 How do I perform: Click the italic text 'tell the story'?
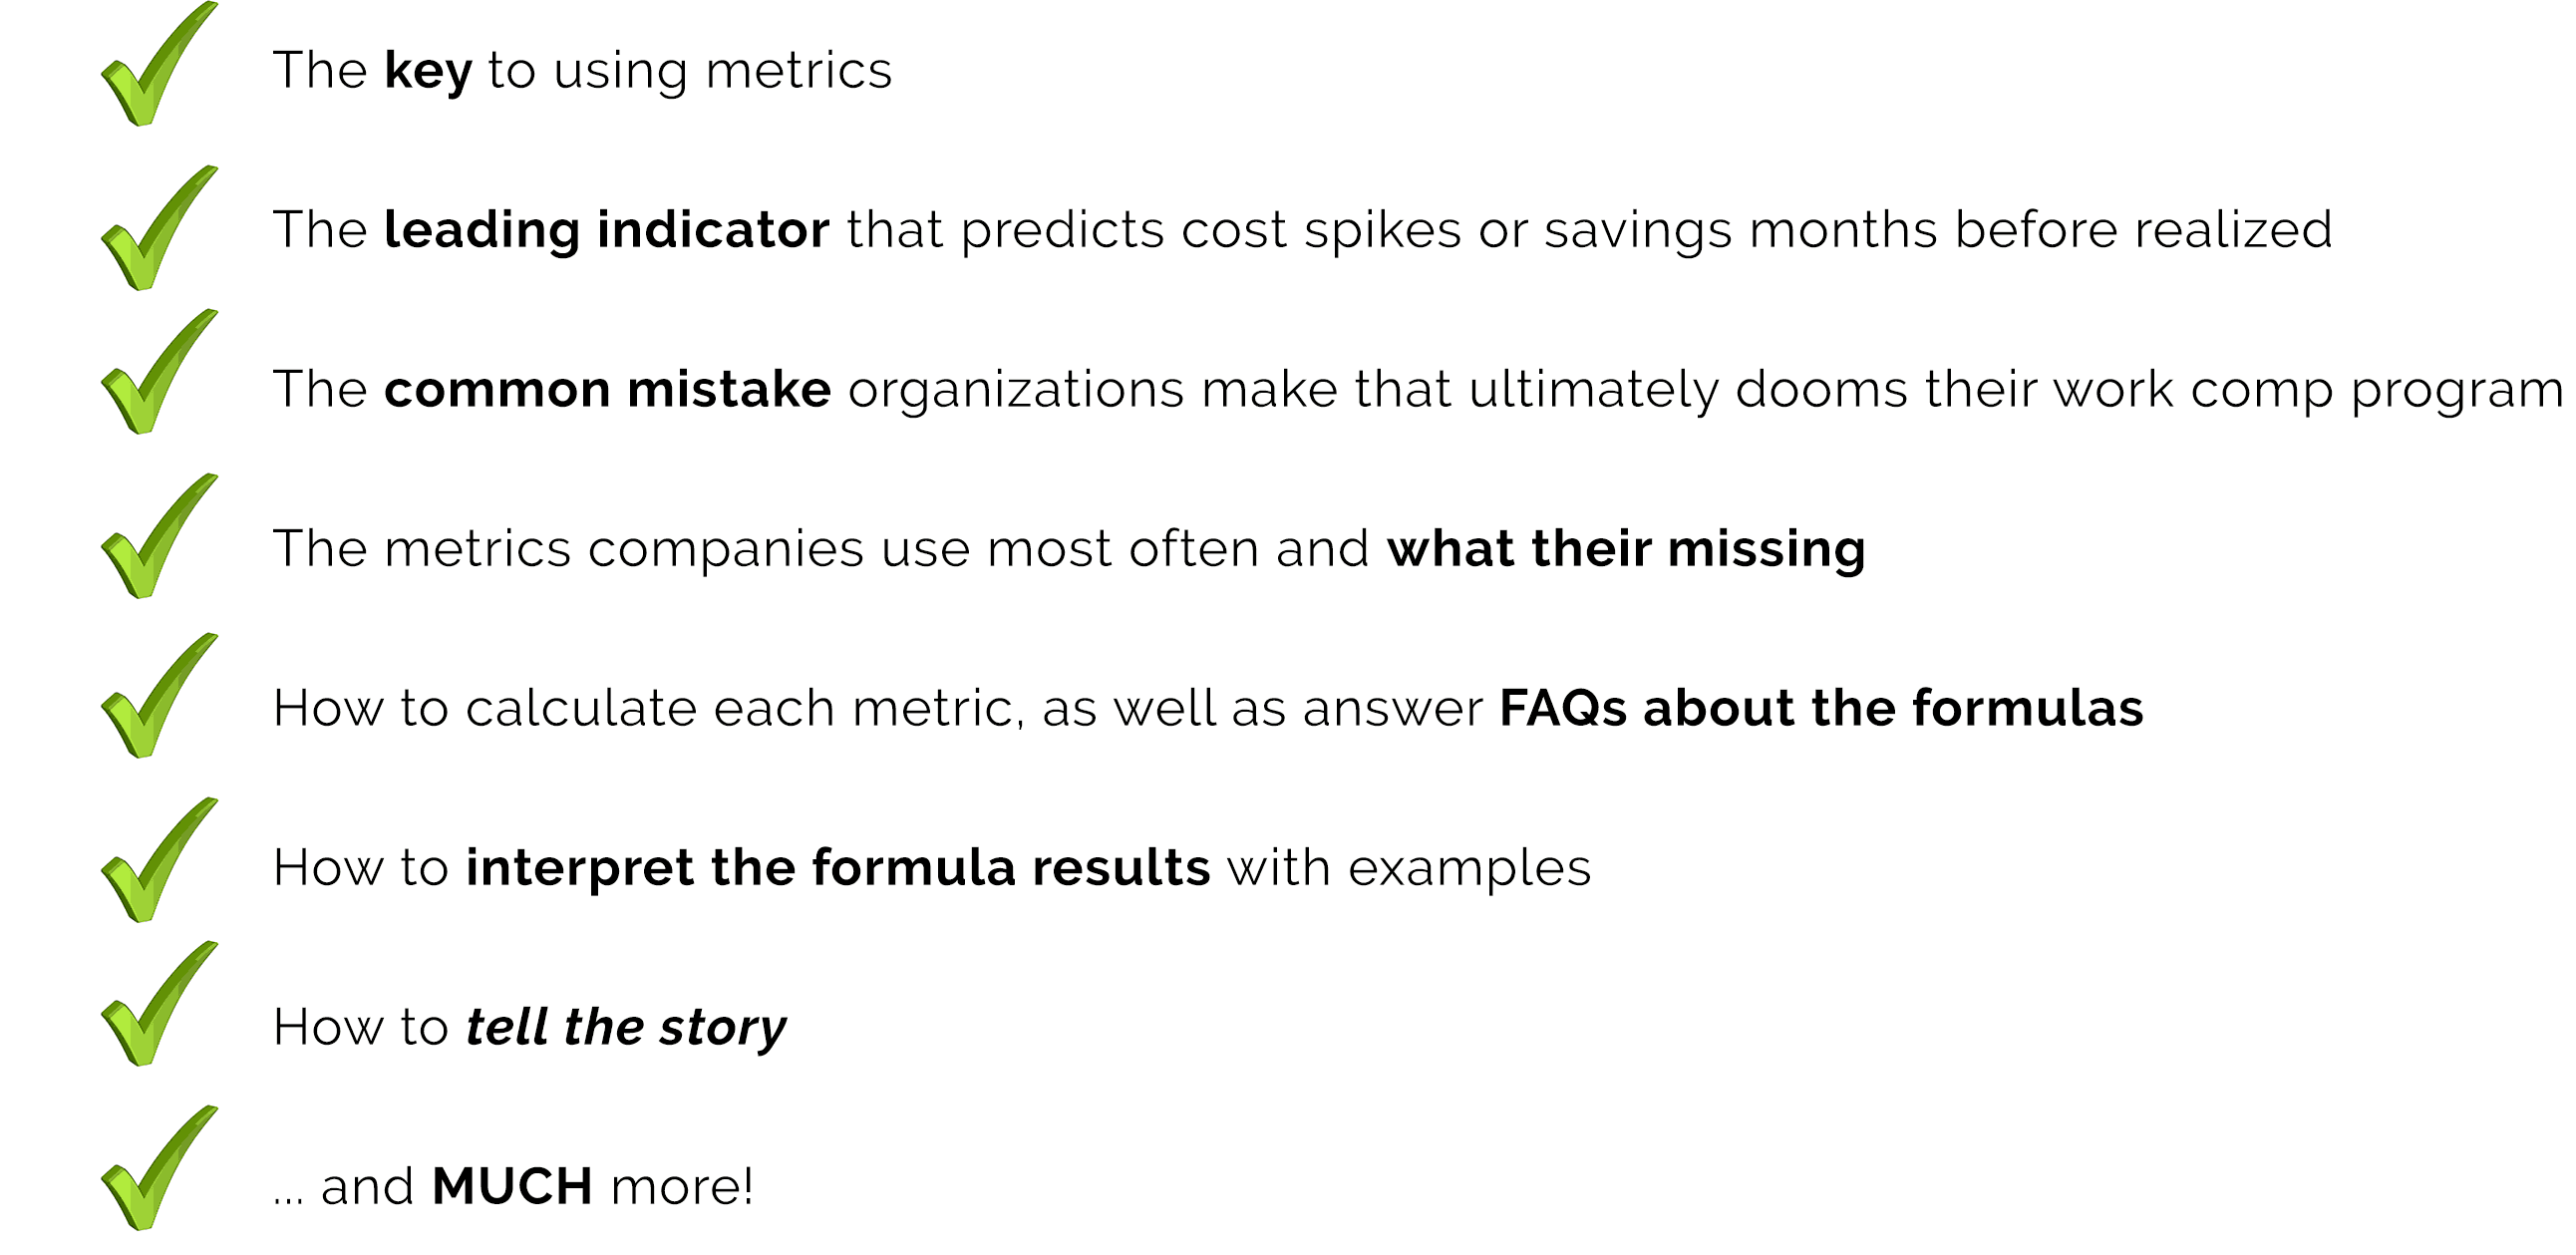(x=626, y=1029)
